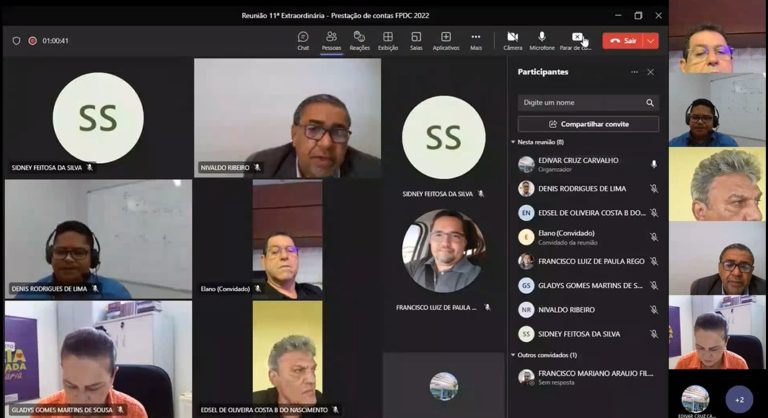Viewport: 768px width, 418px height.
Task: Click the EDSEL DE OLIVEIRA COSTA video tile
Action: pos(288,359)
